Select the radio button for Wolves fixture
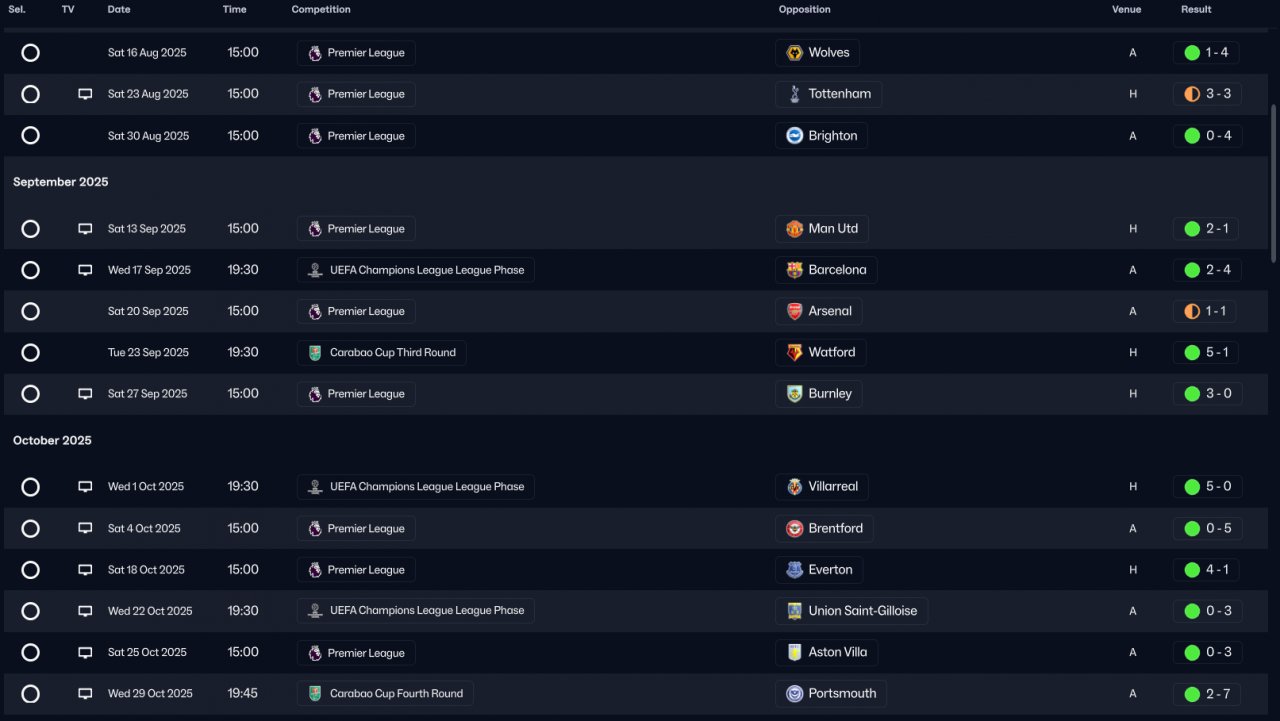 coord(31,53)
